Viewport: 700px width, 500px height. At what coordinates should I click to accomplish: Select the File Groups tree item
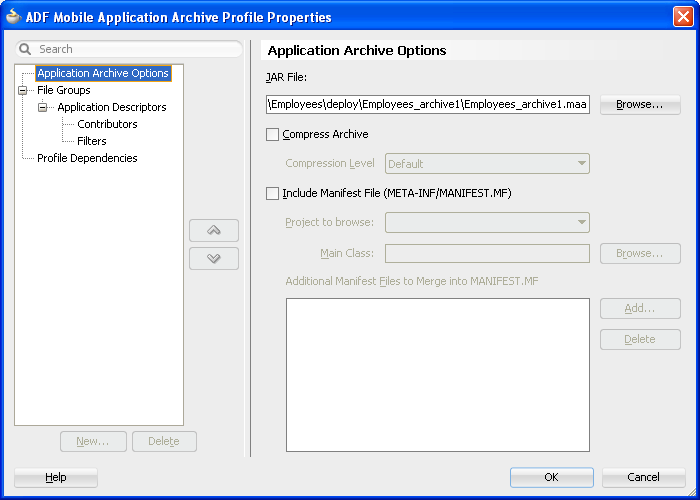coord(64,90)
